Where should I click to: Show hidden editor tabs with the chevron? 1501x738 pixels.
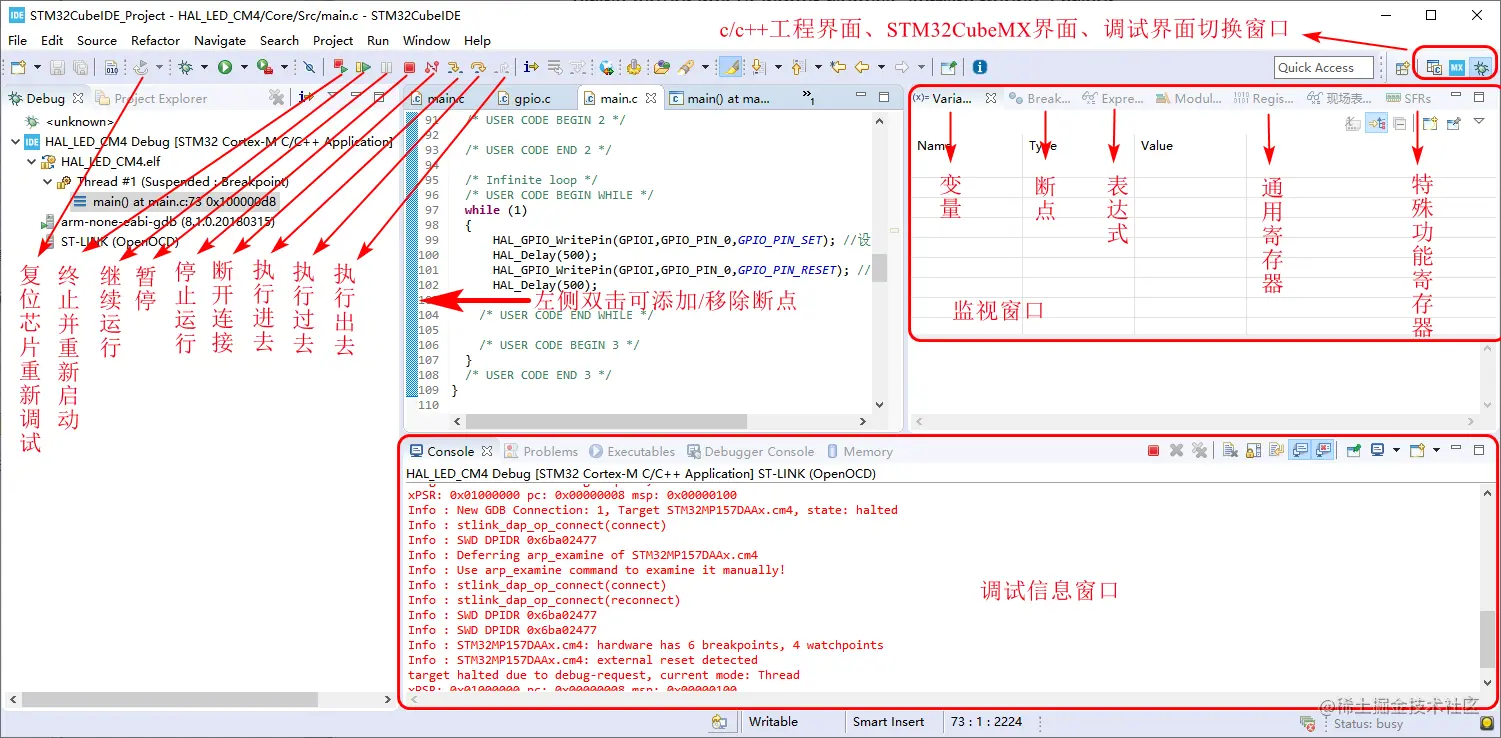point(808,98)
